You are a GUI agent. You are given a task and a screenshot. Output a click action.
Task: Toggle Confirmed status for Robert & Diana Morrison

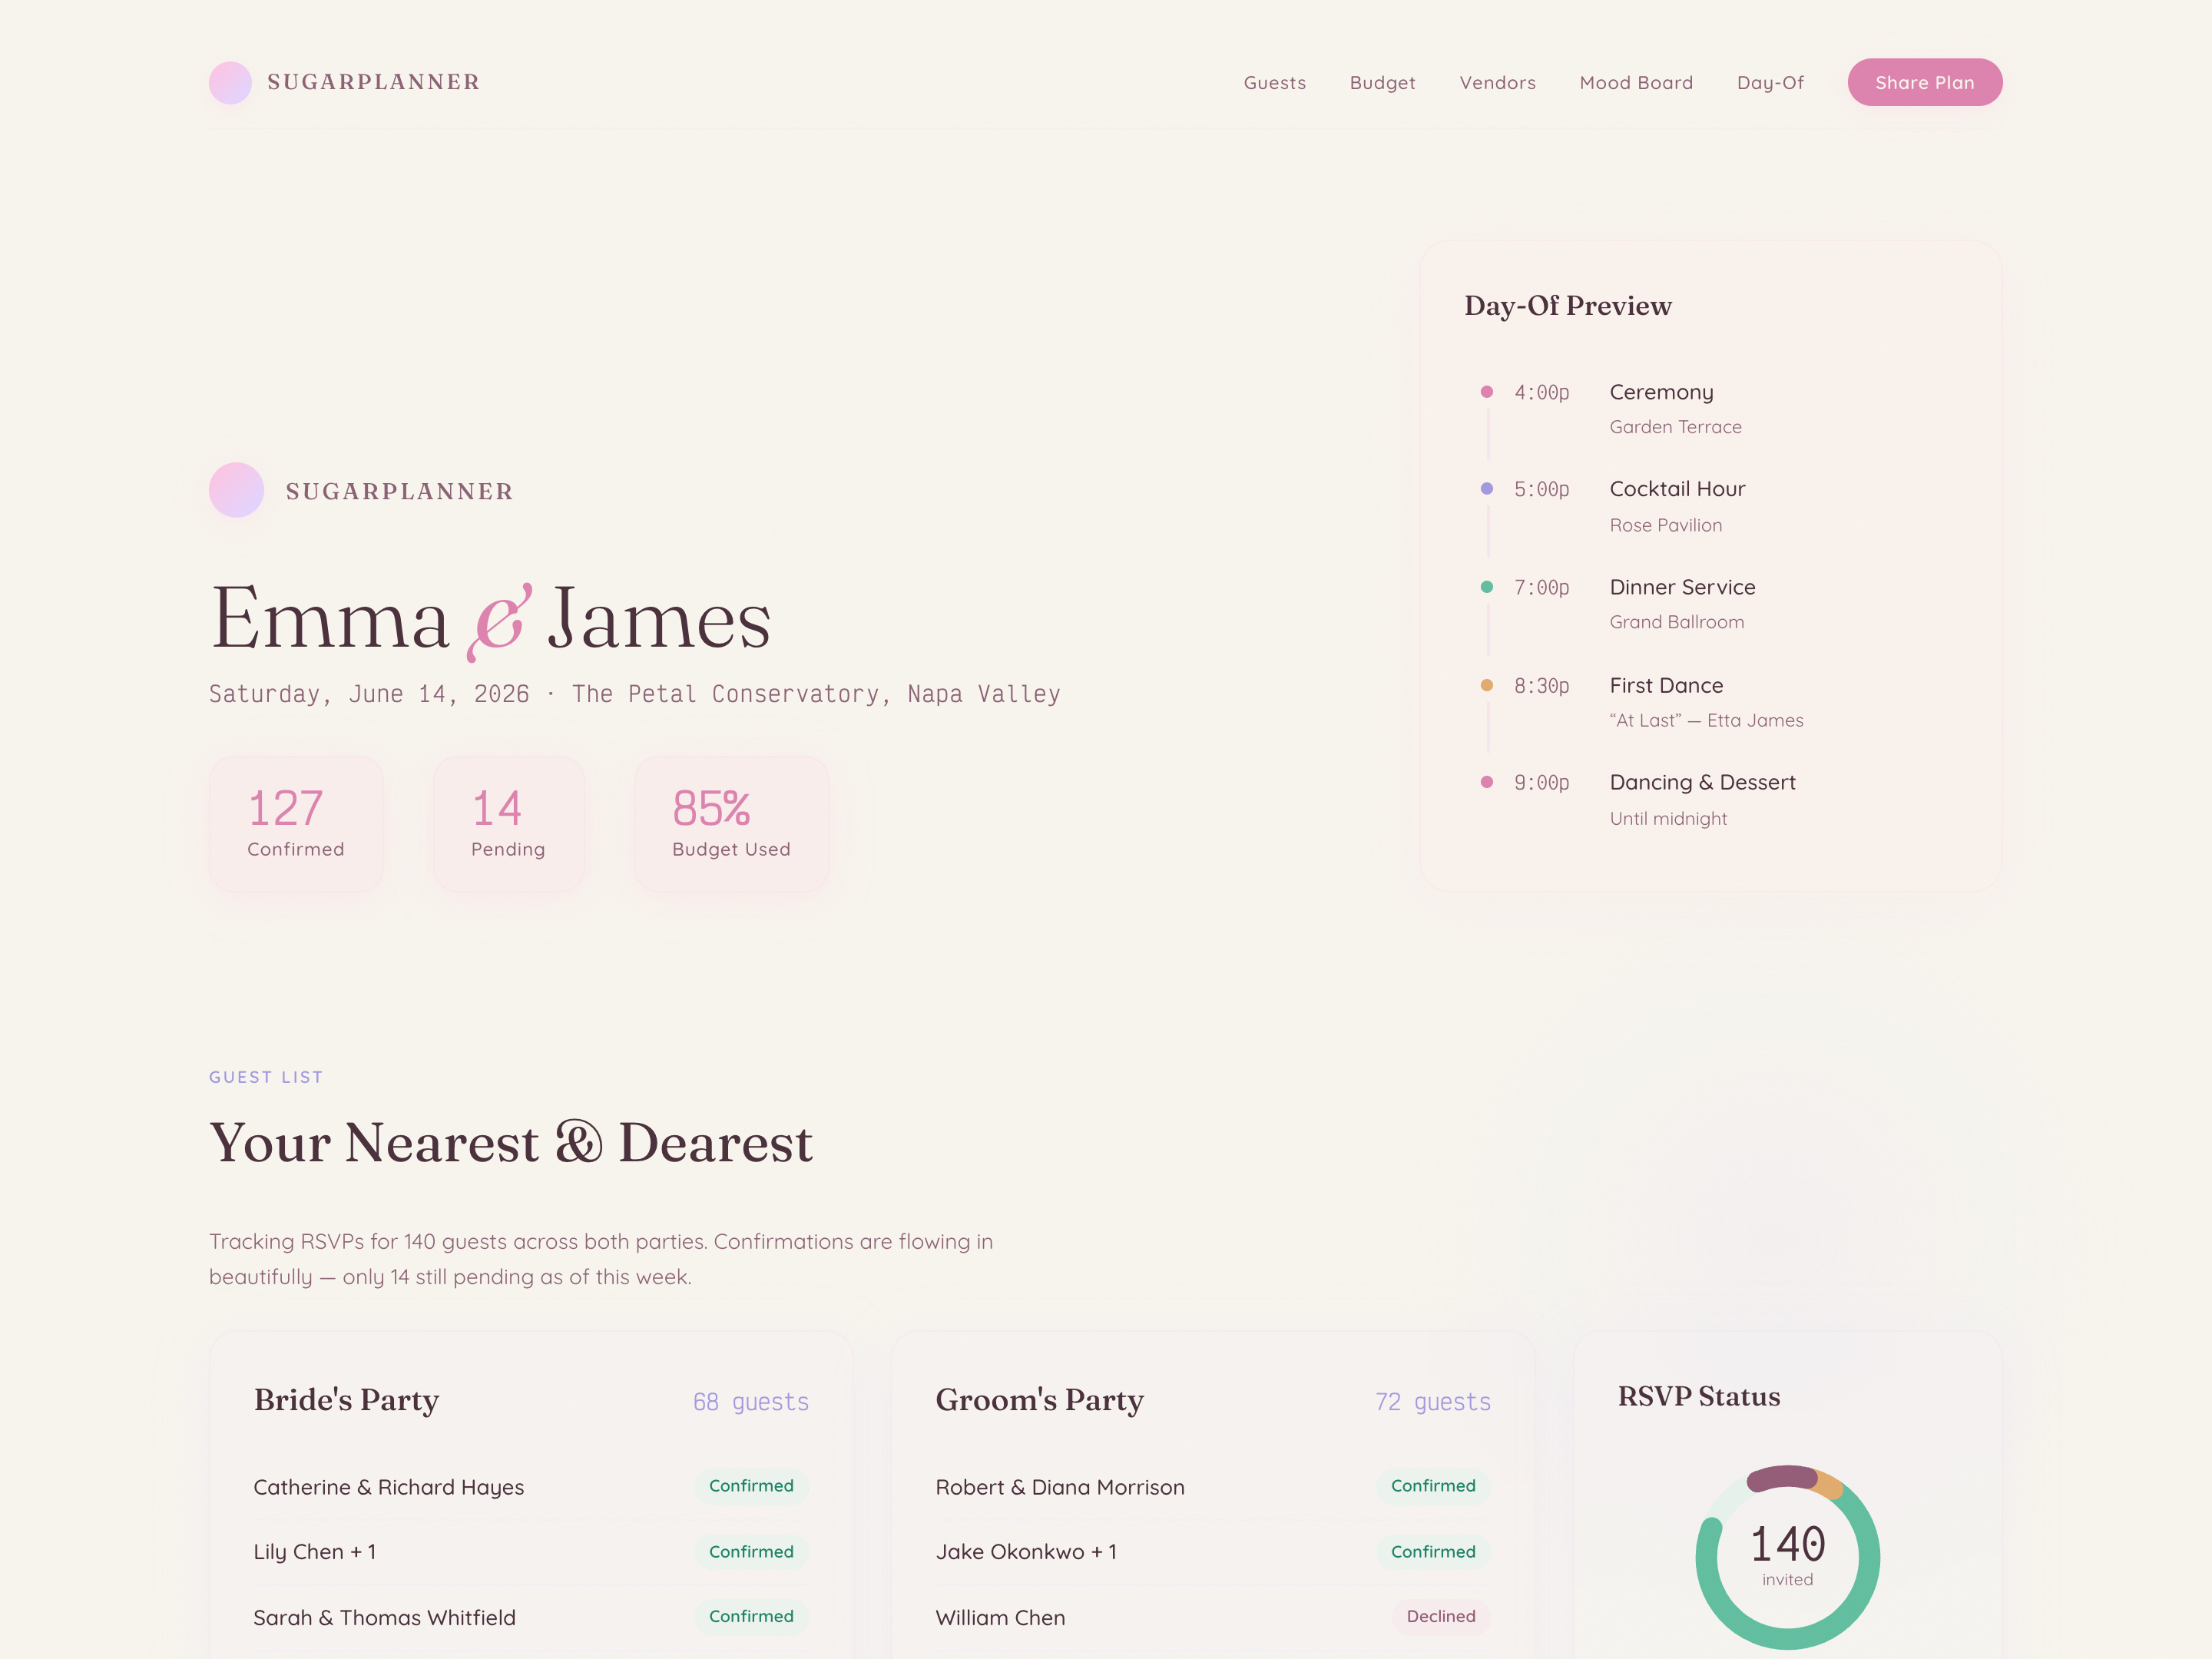coord(1433,1486)
